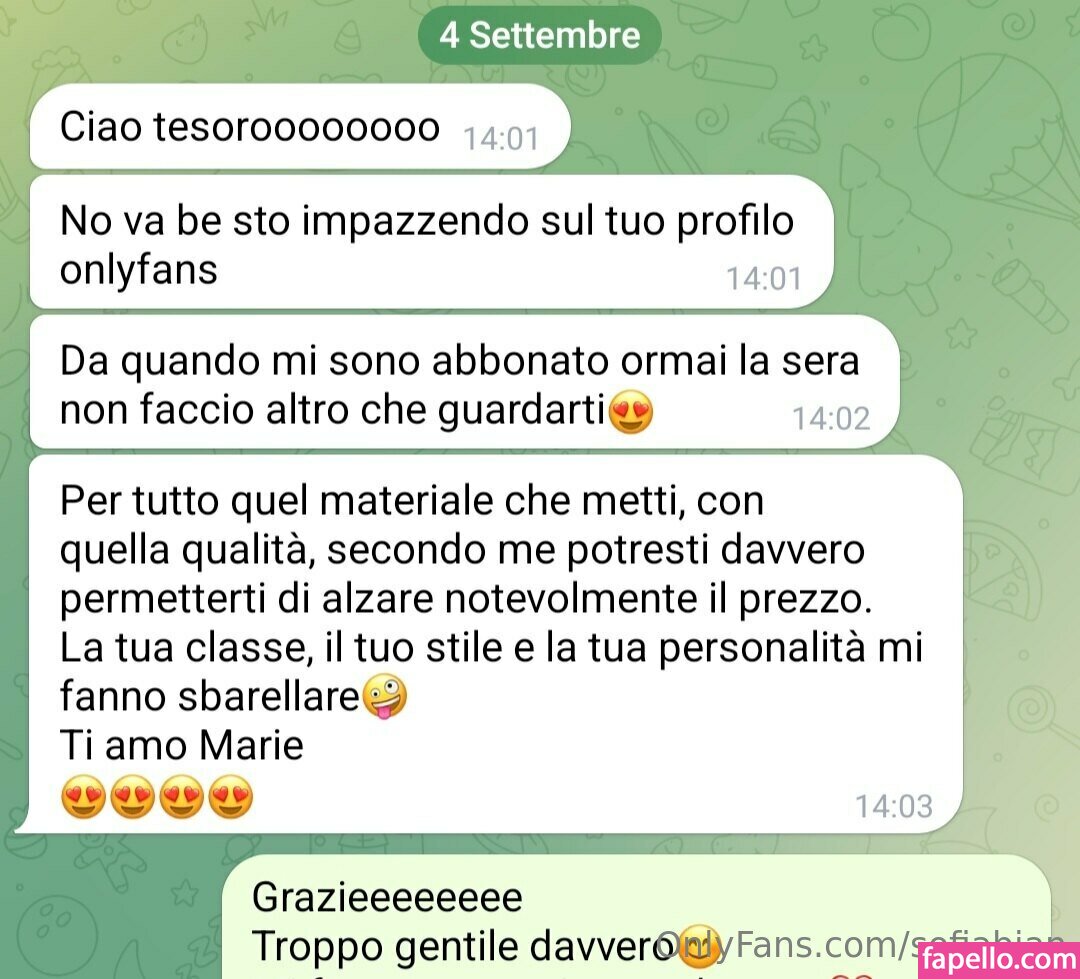Tap the zany face emoji after "sbarellare"
The height and width of the screenshot is (979, 1080).
384,696
